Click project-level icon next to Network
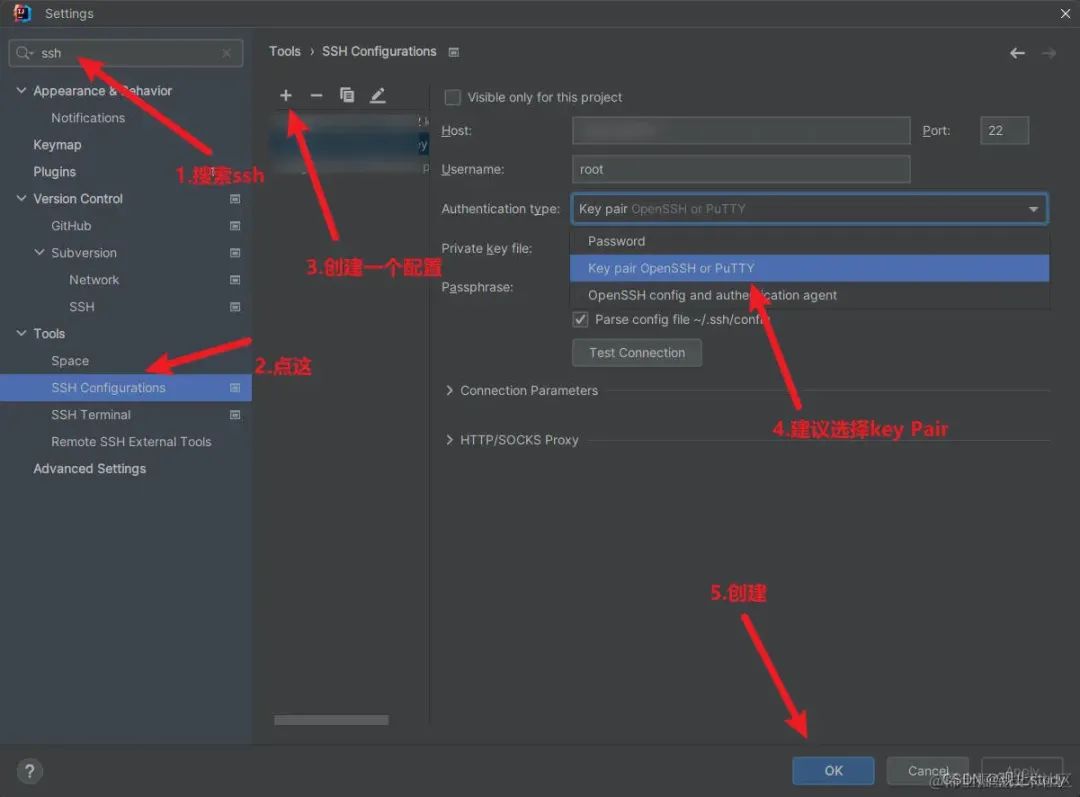The width and height of the screenshot is (1080, 797). point(235,280)
